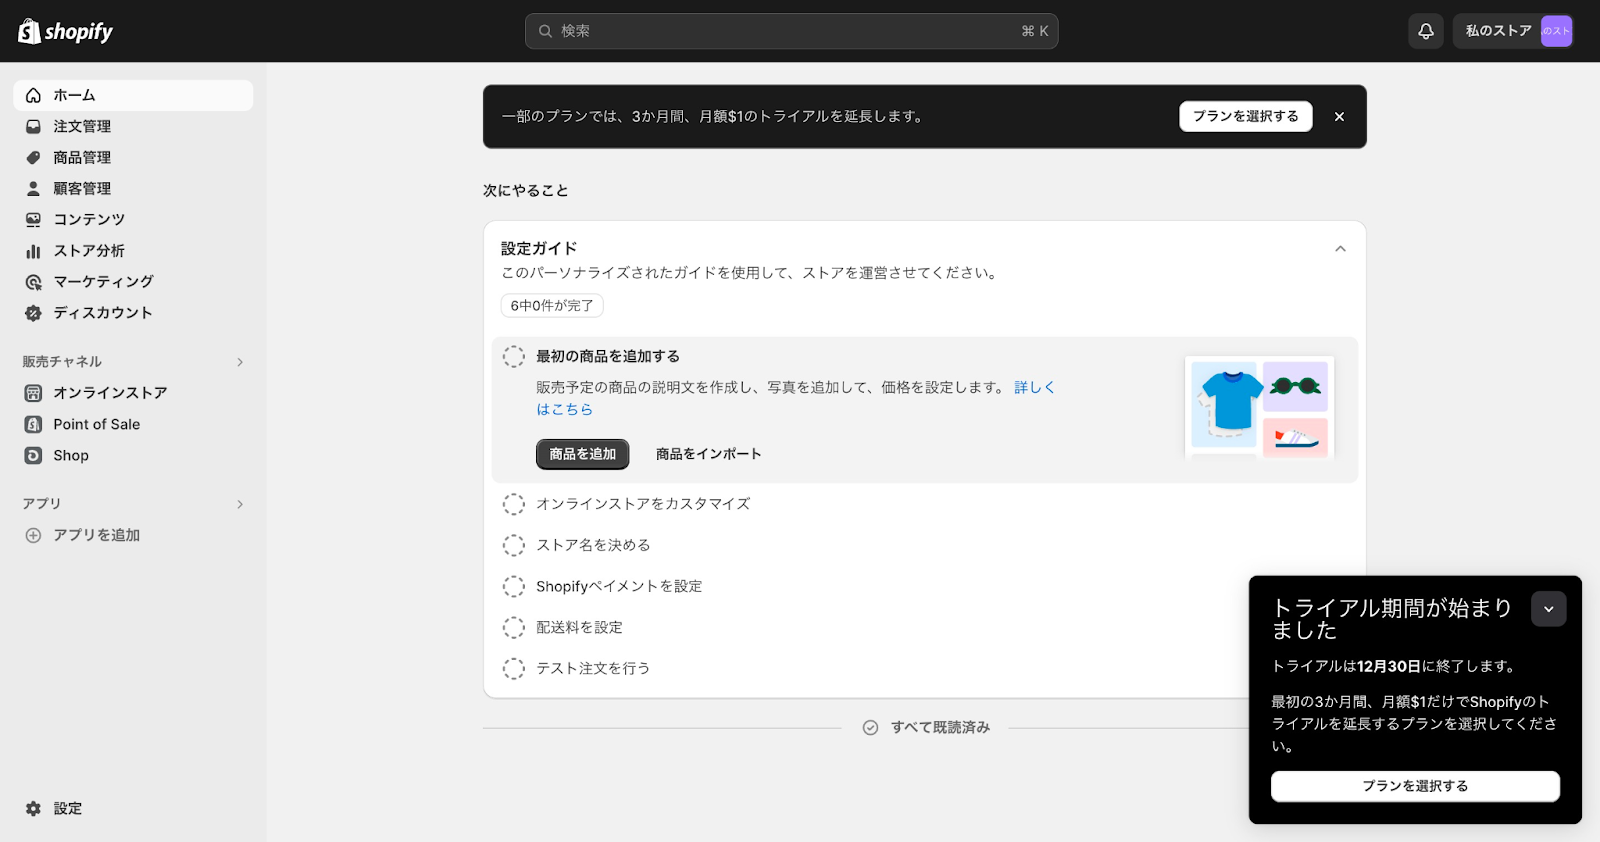Click the marketing (マーケティング) target icon

point(33,281)
